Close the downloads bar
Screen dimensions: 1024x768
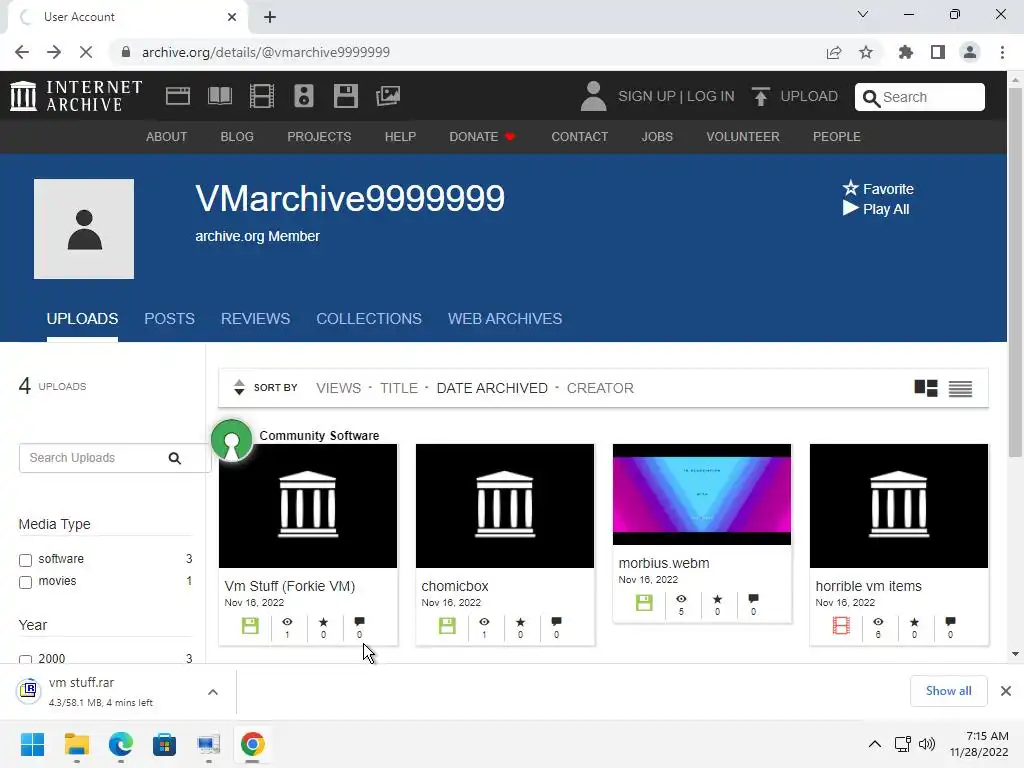click(1006, 691)
